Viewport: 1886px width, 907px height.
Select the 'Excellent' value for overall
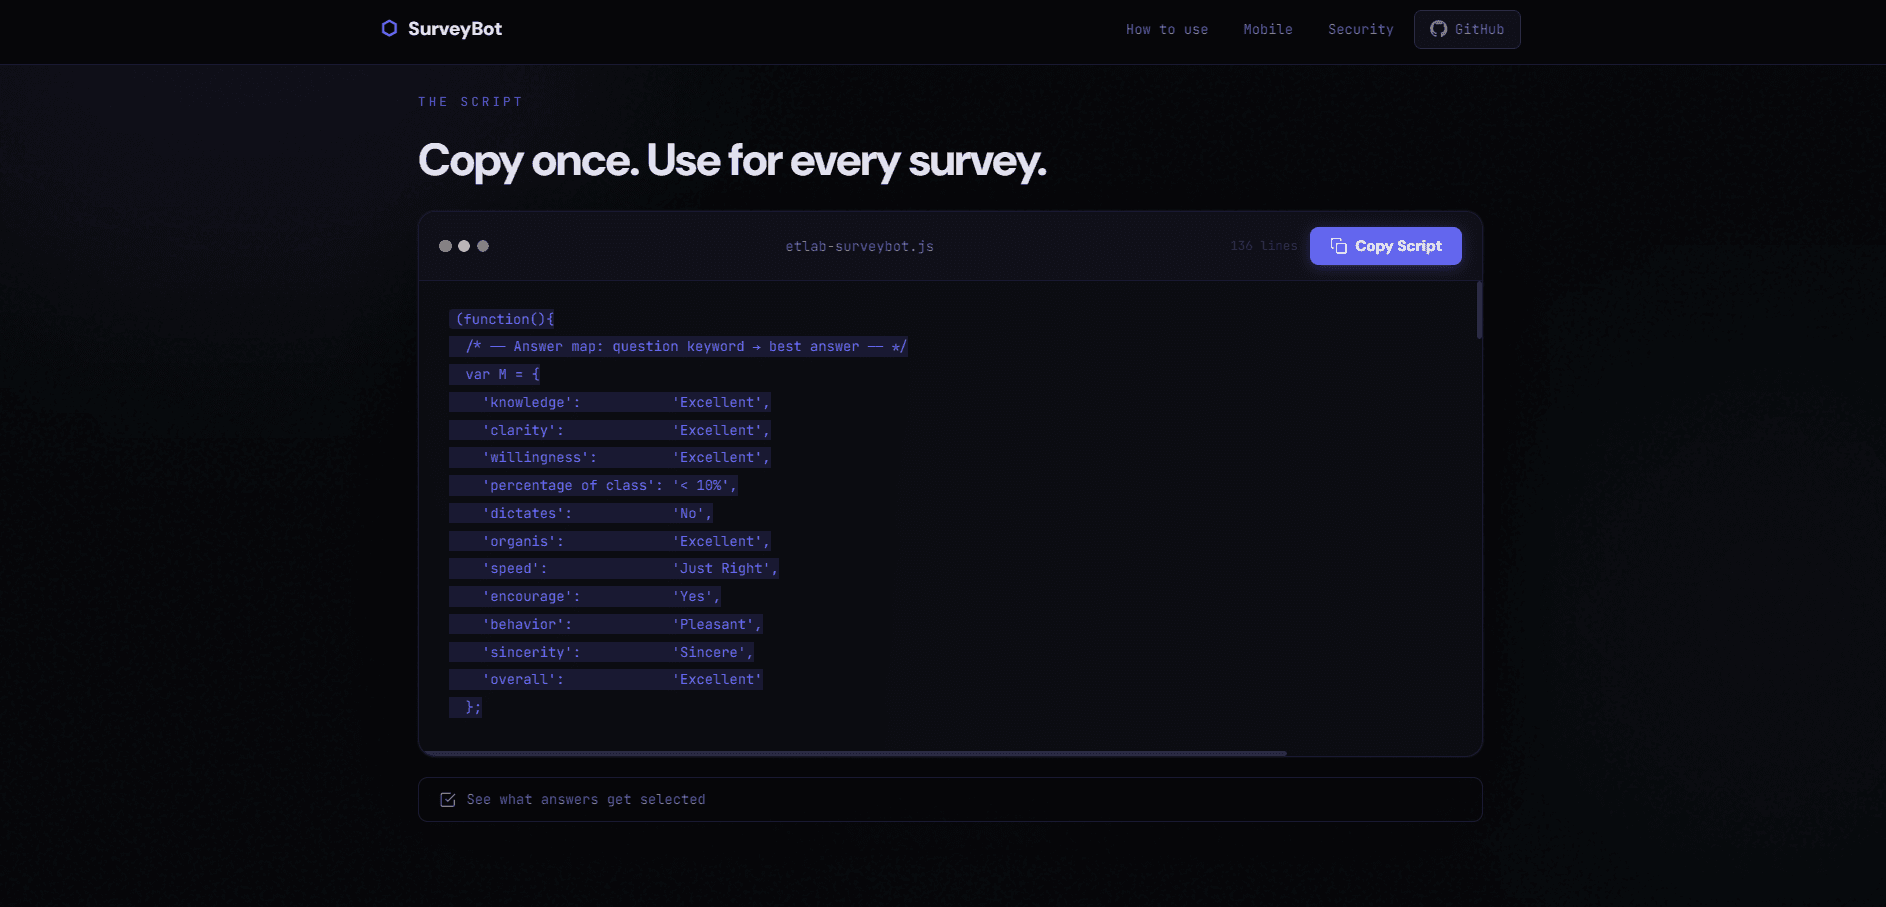pyautogui.click(x=716, y=679)
